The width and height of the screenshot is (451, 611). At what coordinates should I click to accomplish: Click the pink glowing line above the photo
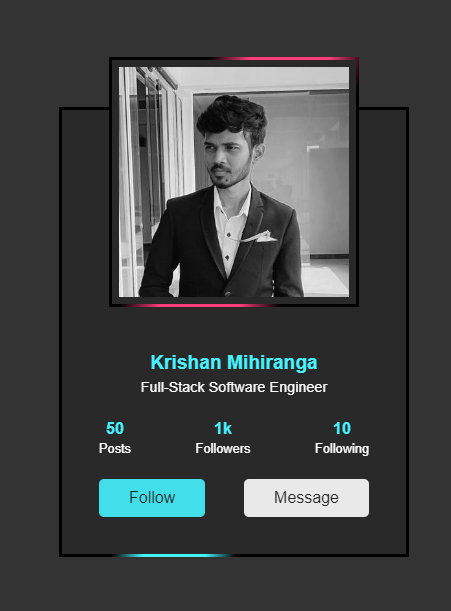tap(285, 58)
